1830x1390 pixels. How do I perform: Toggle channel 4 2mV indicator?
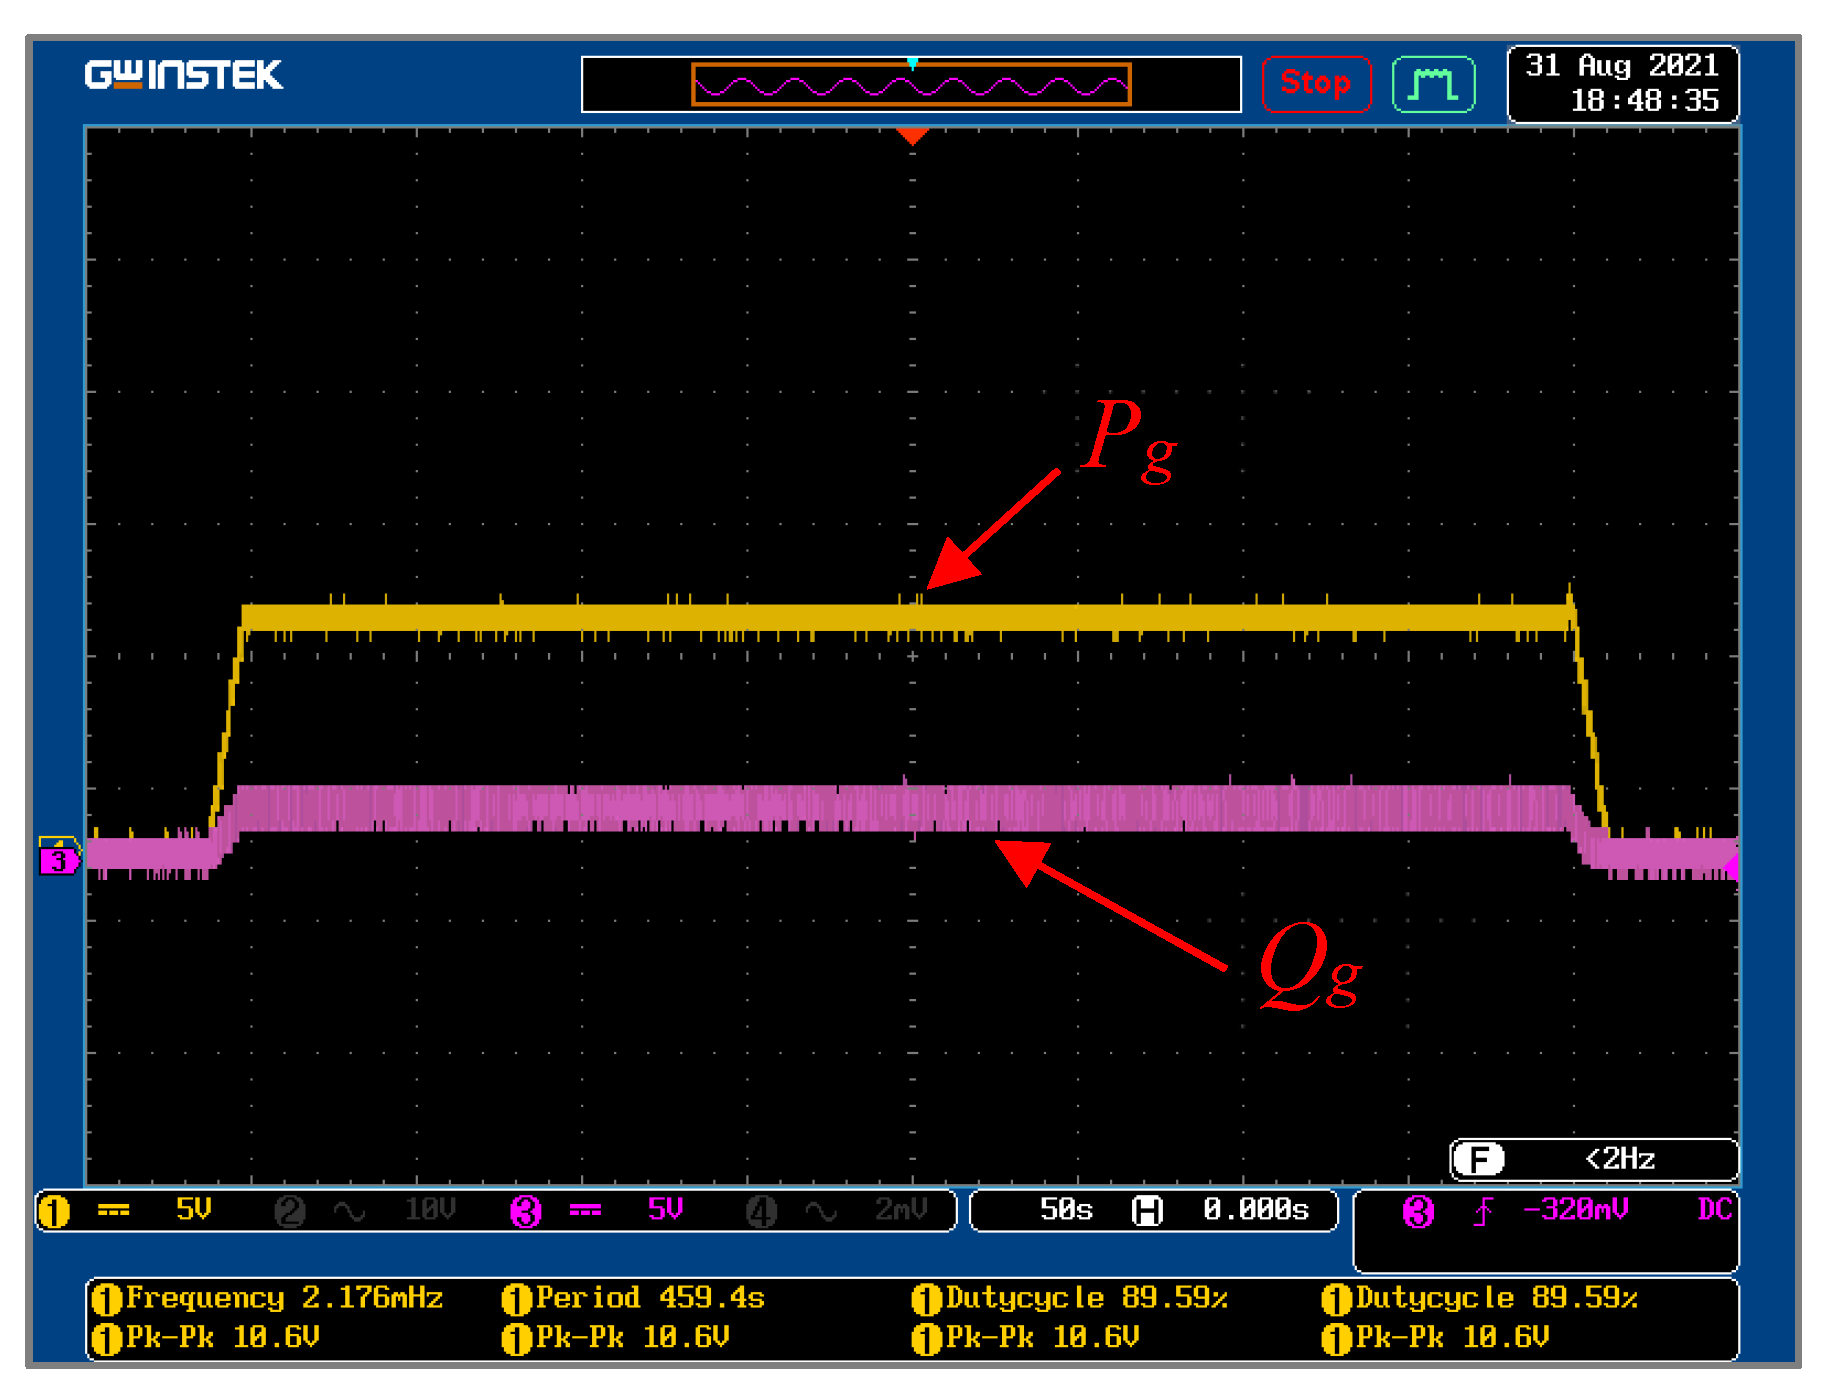pyautogui.click(x=761, y=1211)
